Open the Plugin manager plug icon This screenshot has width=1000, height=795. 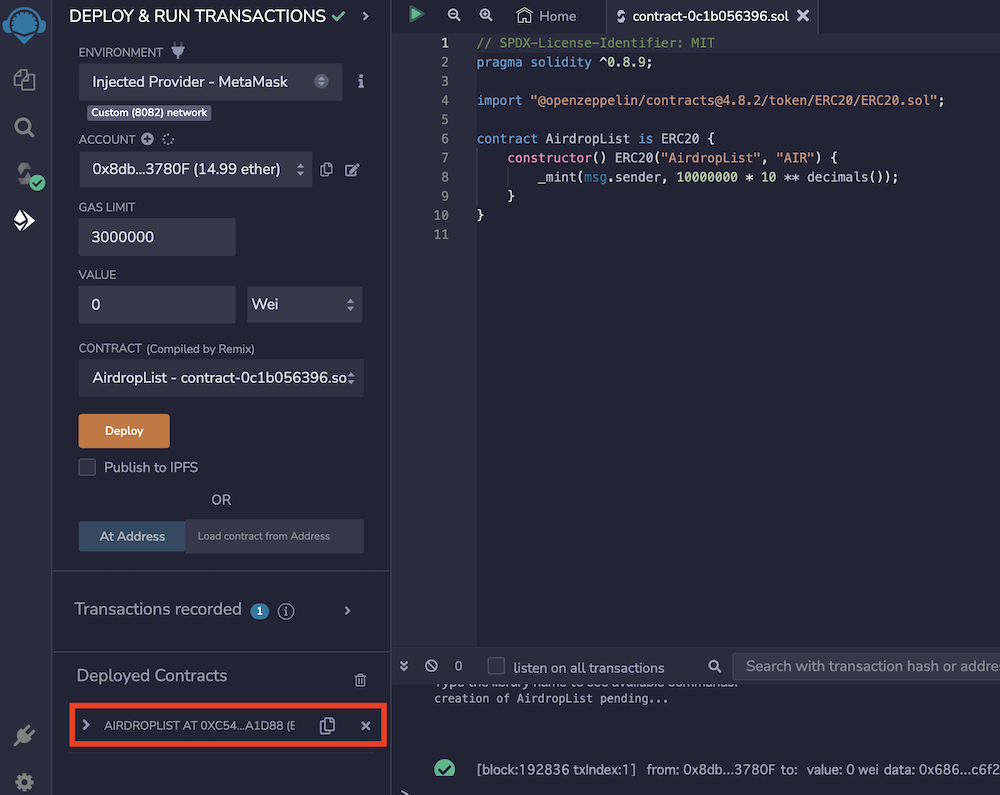25,737
